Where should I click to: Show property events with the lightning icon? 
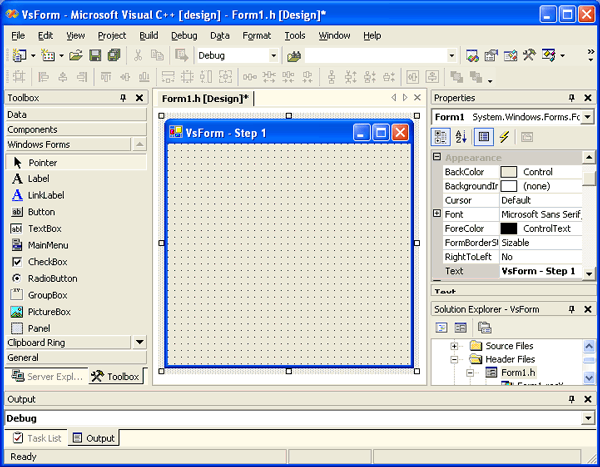[504, 137]
